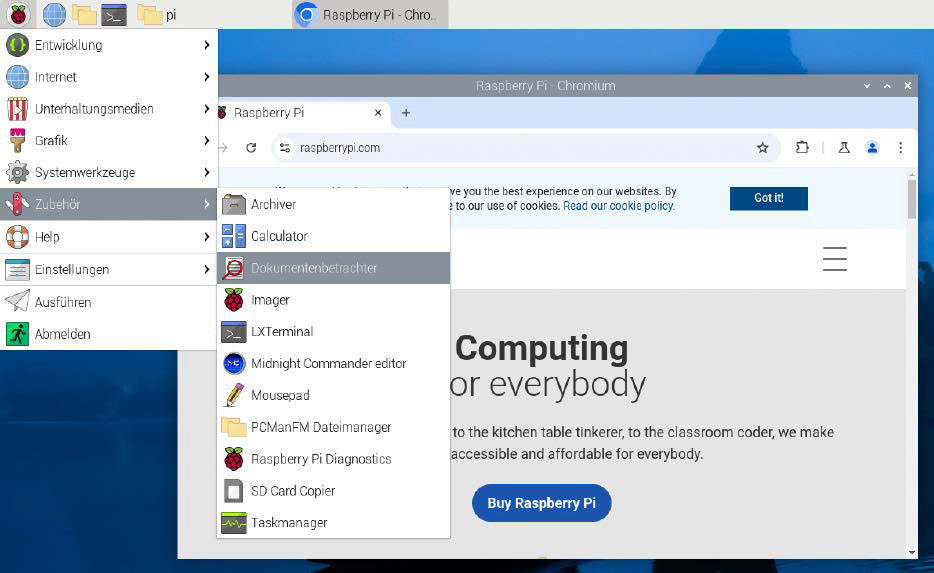Click the Taskmanager graph icon

[234, 523]
